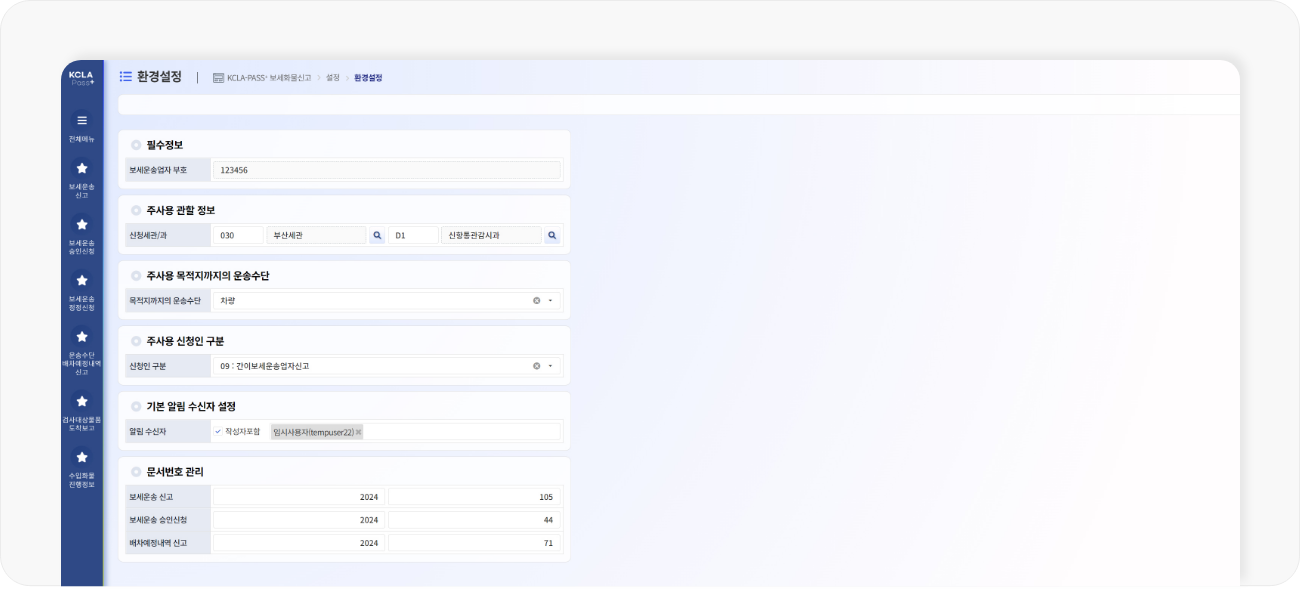Click the 보세운송 신고 star icon in sidebar
Screen dimensions: 1300x596
tap(82, 169)
